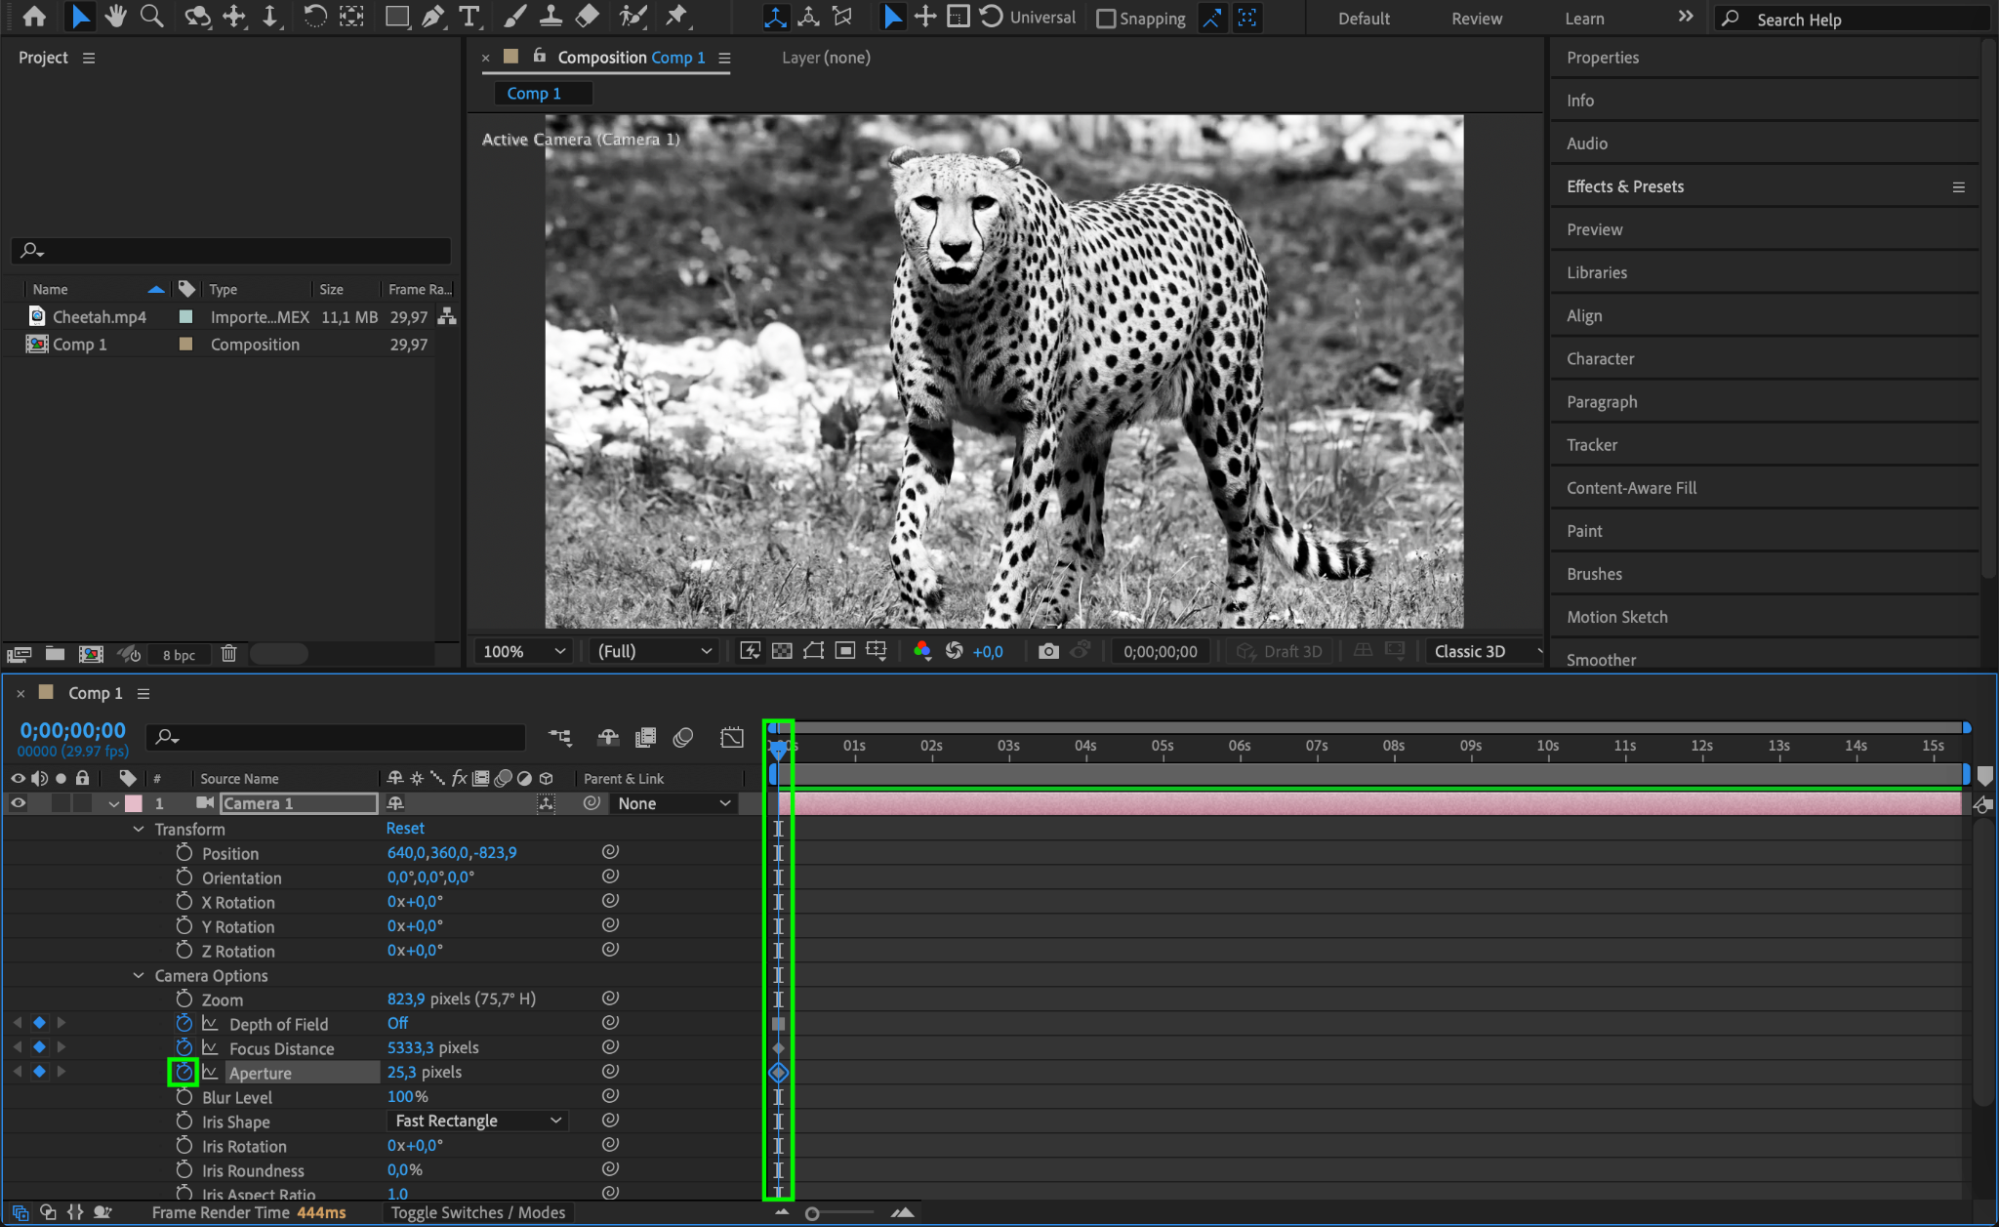Click Reset next to Transform
Image resolution: width=1999 pixels, height=1227 pixels.
tap(405, 828)
